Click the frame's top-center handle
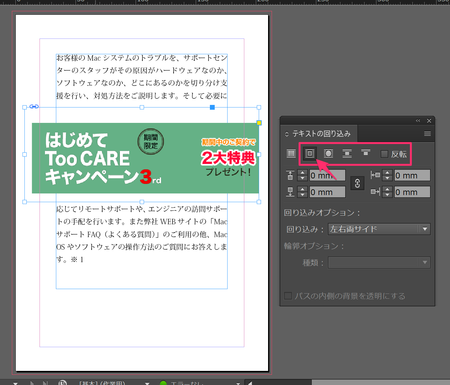 [x=142, y=107]
